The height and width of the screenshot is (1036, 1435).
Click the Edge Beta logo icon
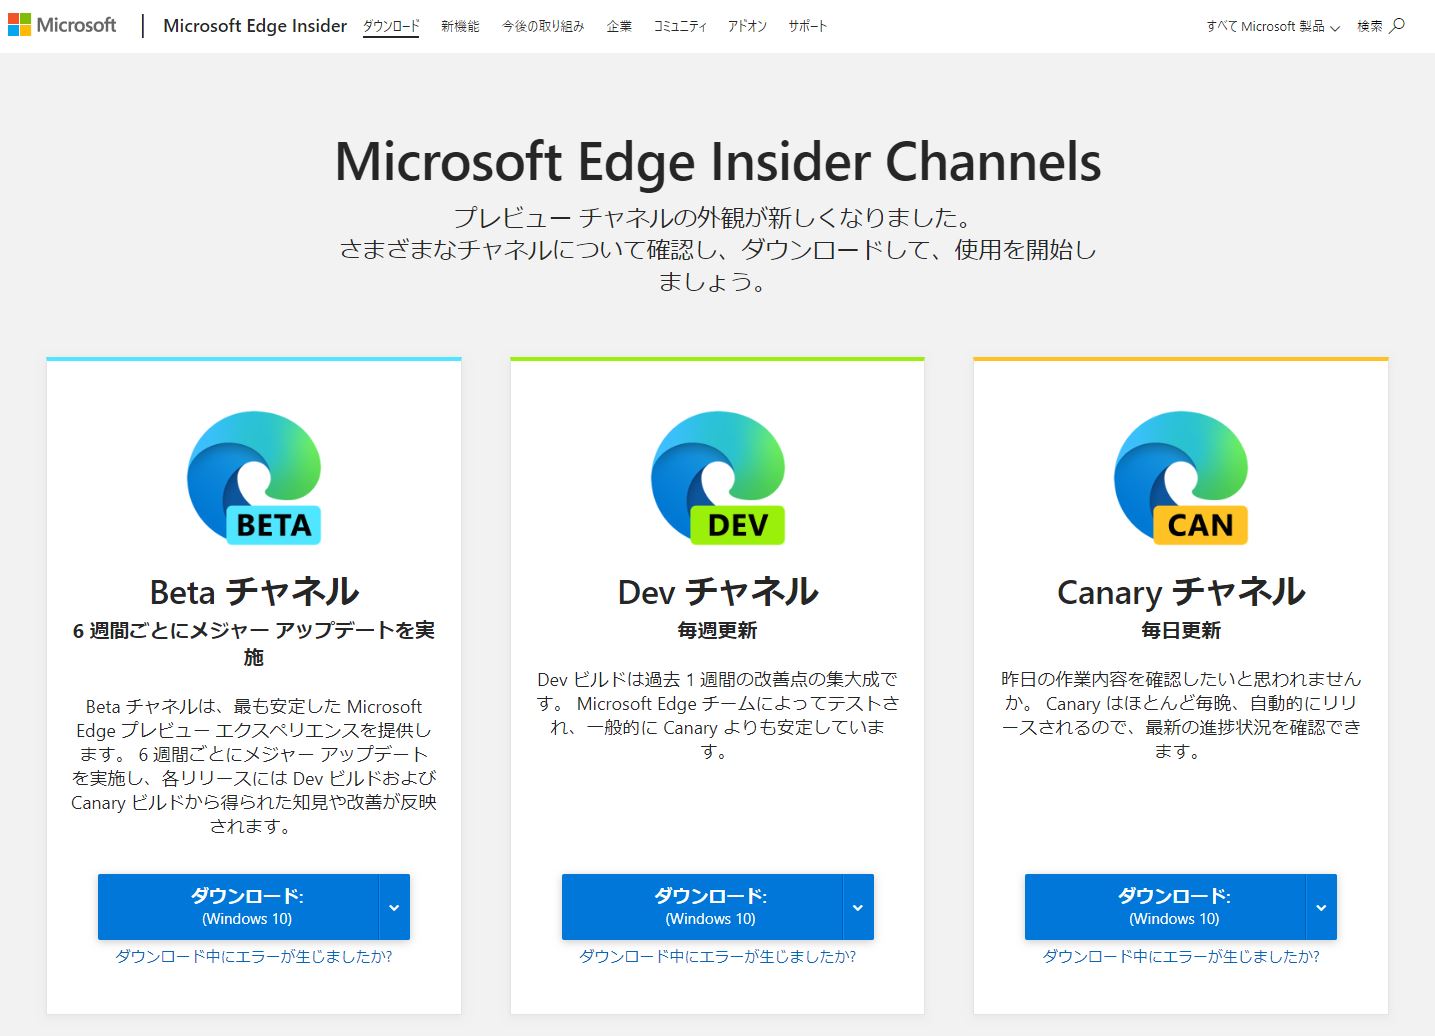click(x=254, y=478)
